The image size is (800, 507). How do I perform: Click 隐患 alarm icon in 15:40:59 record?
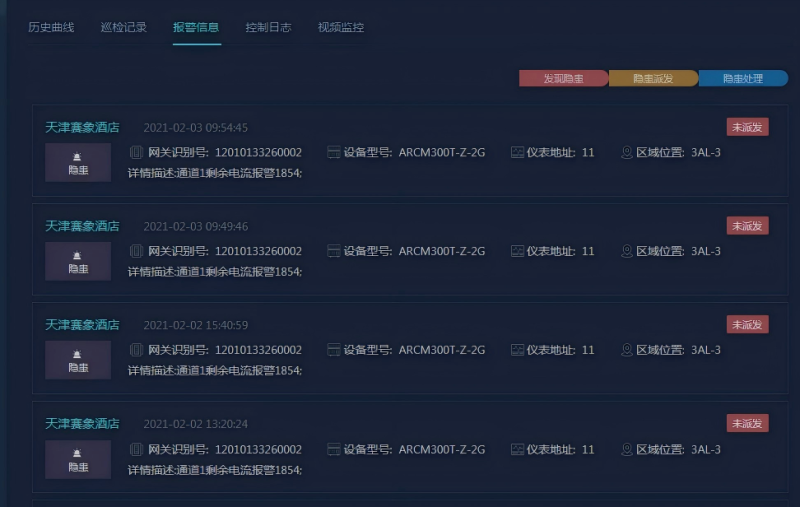click(78, 360)
